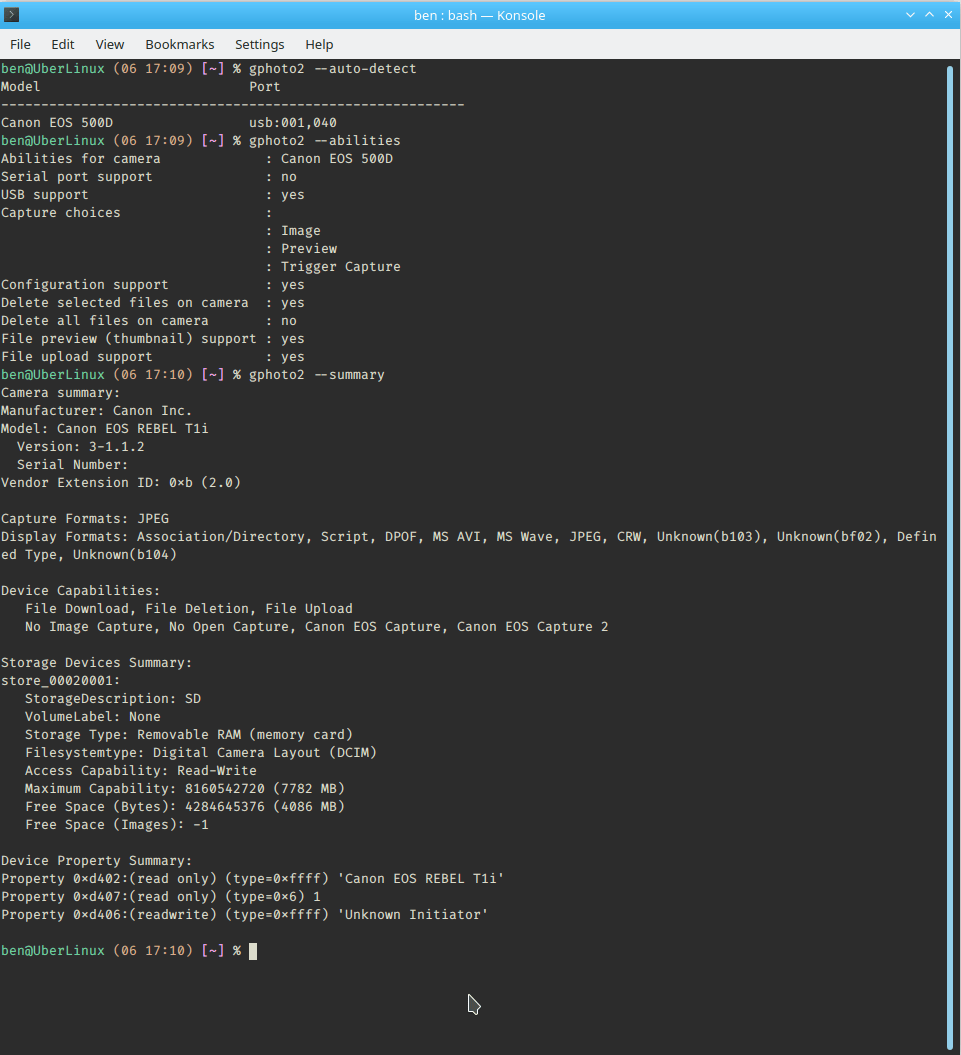Viewport: 961px width, 1055px height.
Task: Click the 'store_00020001:' storage line
Action: point(61,681)
